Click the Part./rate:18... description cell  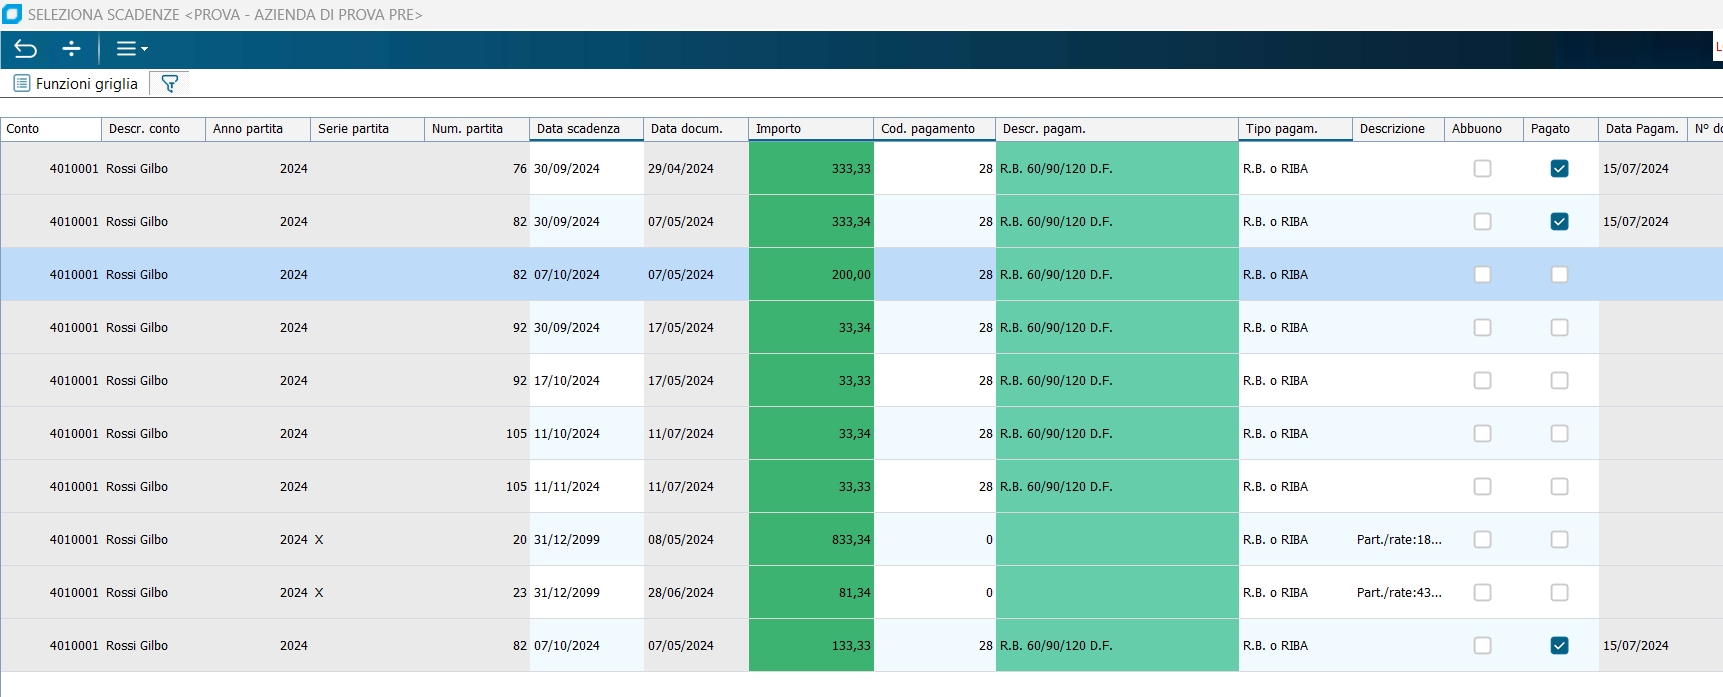(x=1398, y=540)
